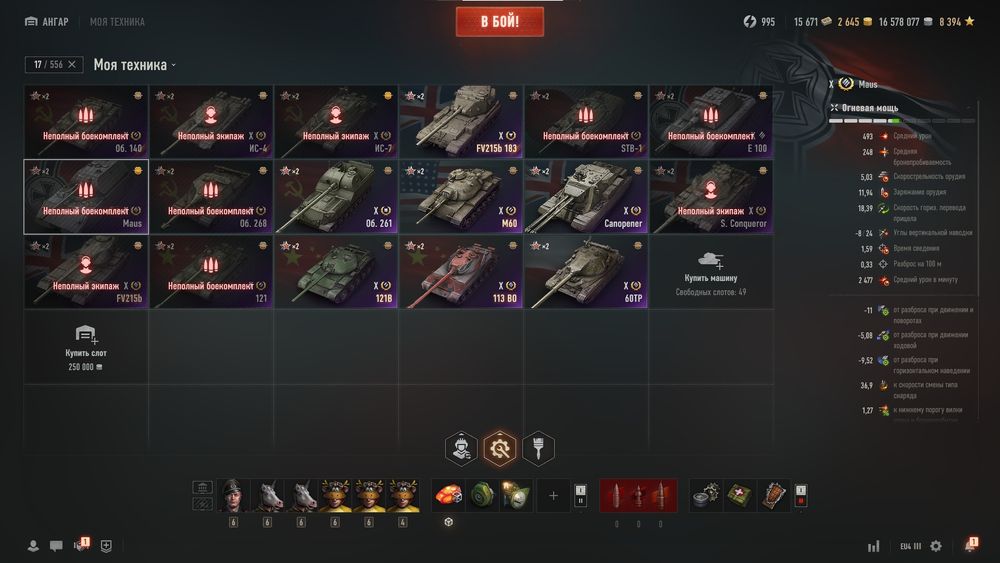Select the wrench-gear maintenance hexagon icon
This screenshot has width=1000, height=563.
pyautogui.click(x=500, y=448)
